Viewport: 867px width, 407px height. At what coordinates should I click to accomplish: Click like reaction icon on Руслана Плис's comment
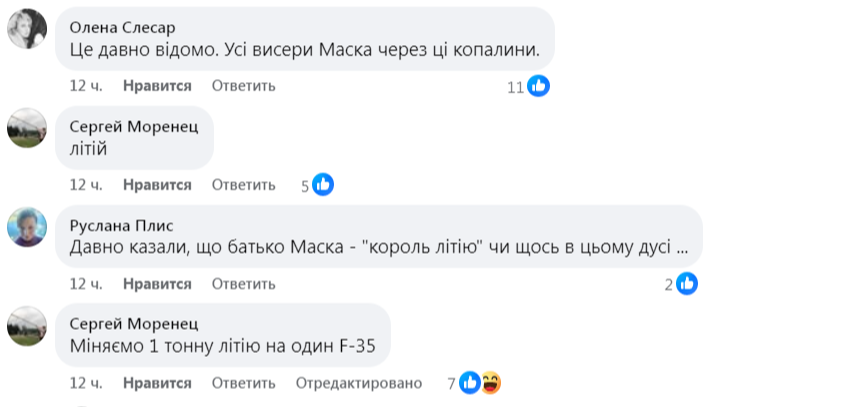(686, 284)
